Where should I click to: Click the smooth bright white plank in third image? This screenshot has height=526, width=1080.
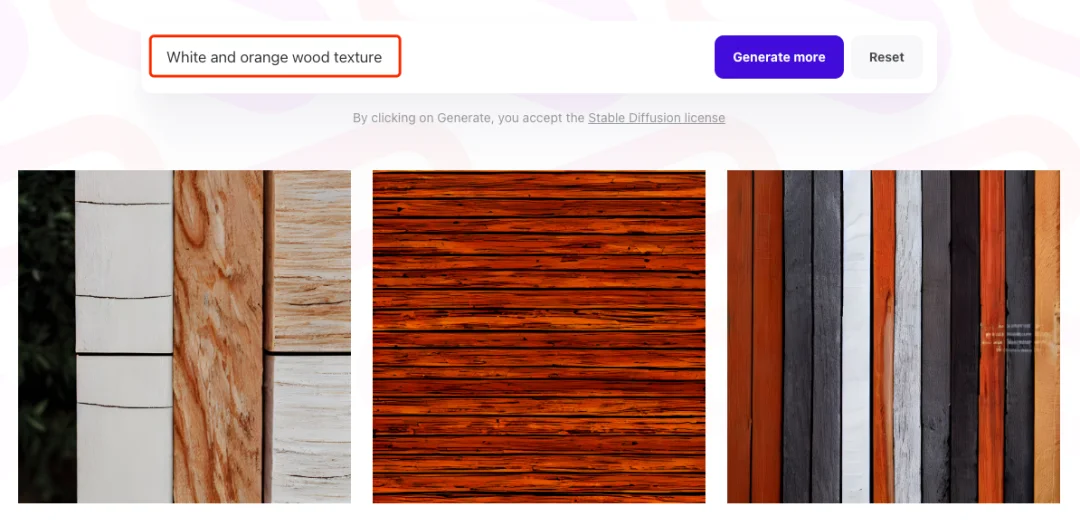856,337
